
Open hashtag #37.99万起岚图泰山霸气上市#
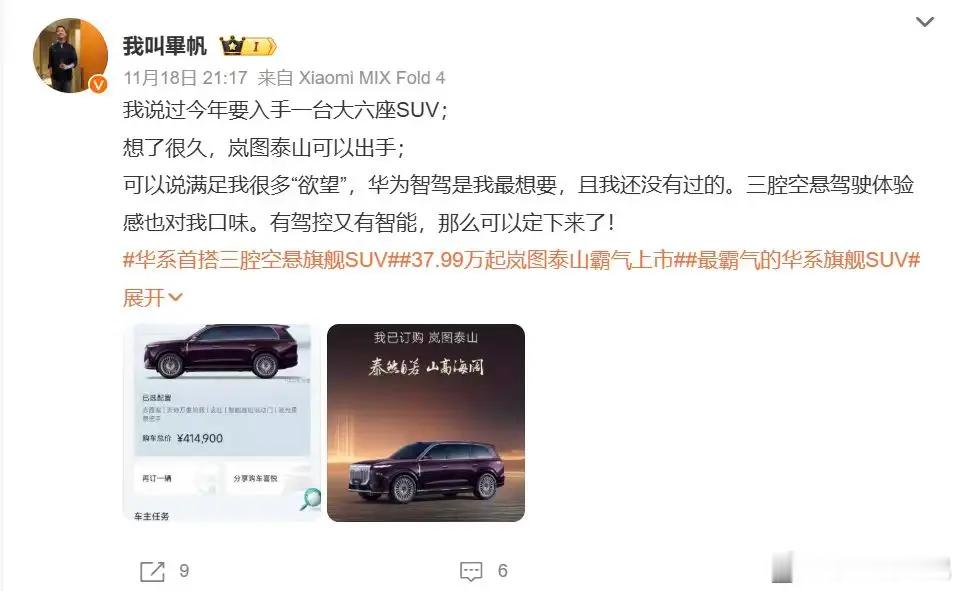pos(541,260)
